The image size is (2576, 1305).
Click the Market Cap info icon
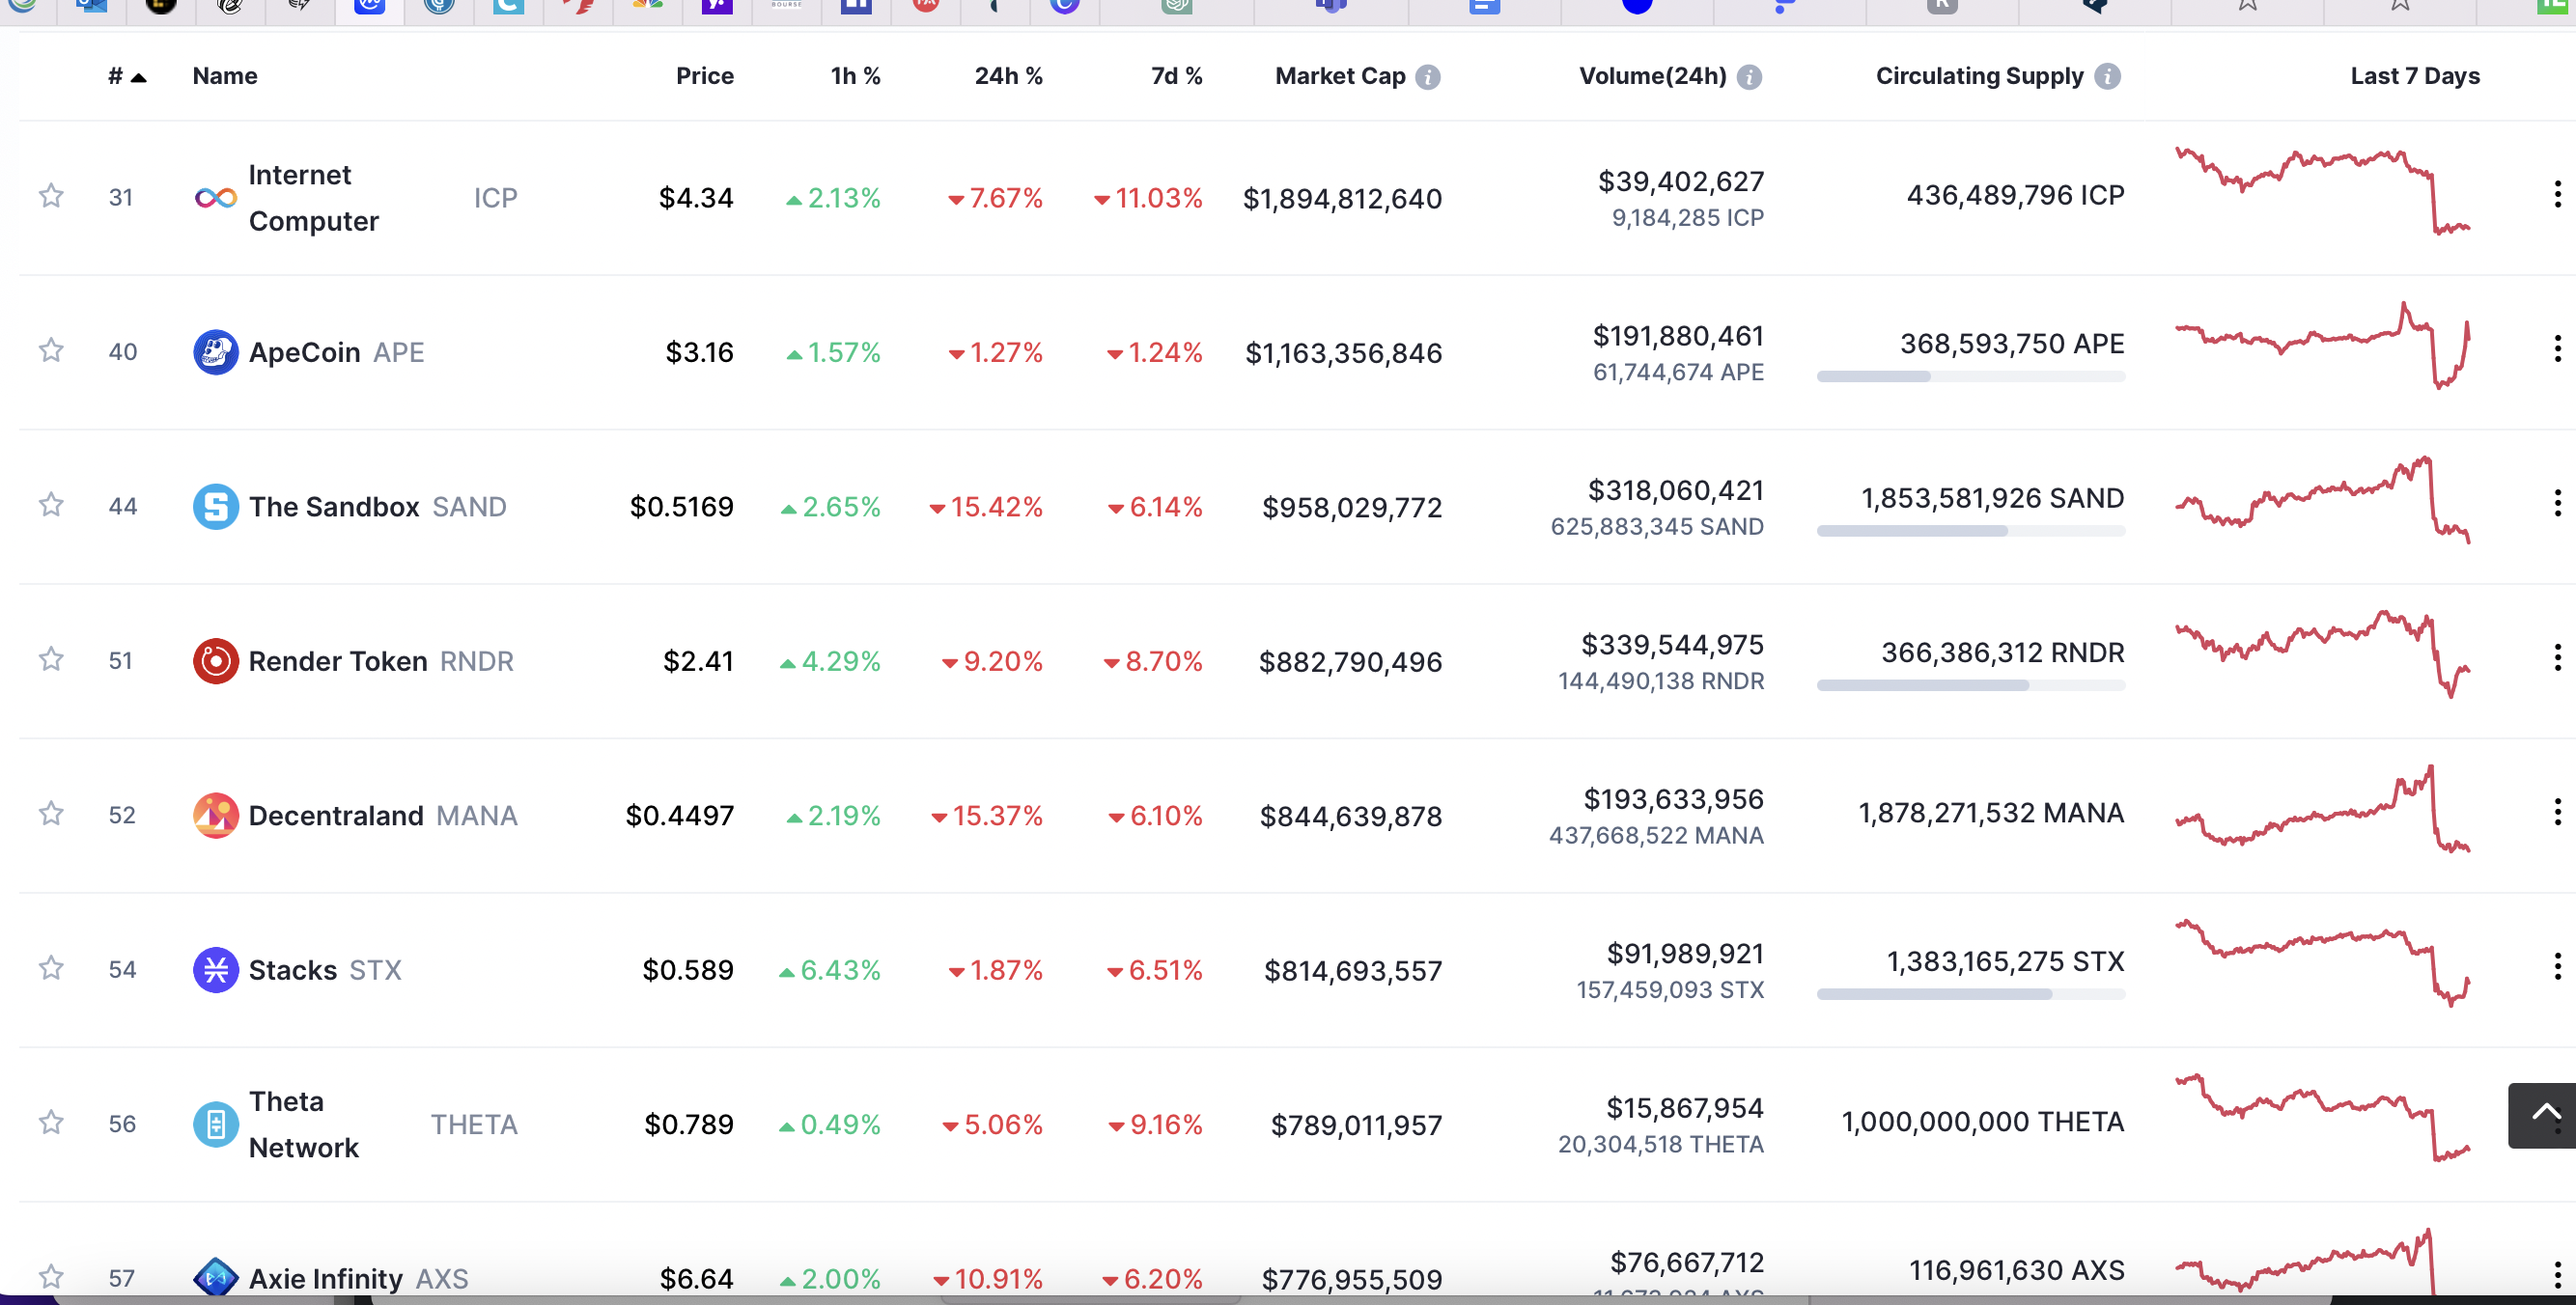point(1428,77)
